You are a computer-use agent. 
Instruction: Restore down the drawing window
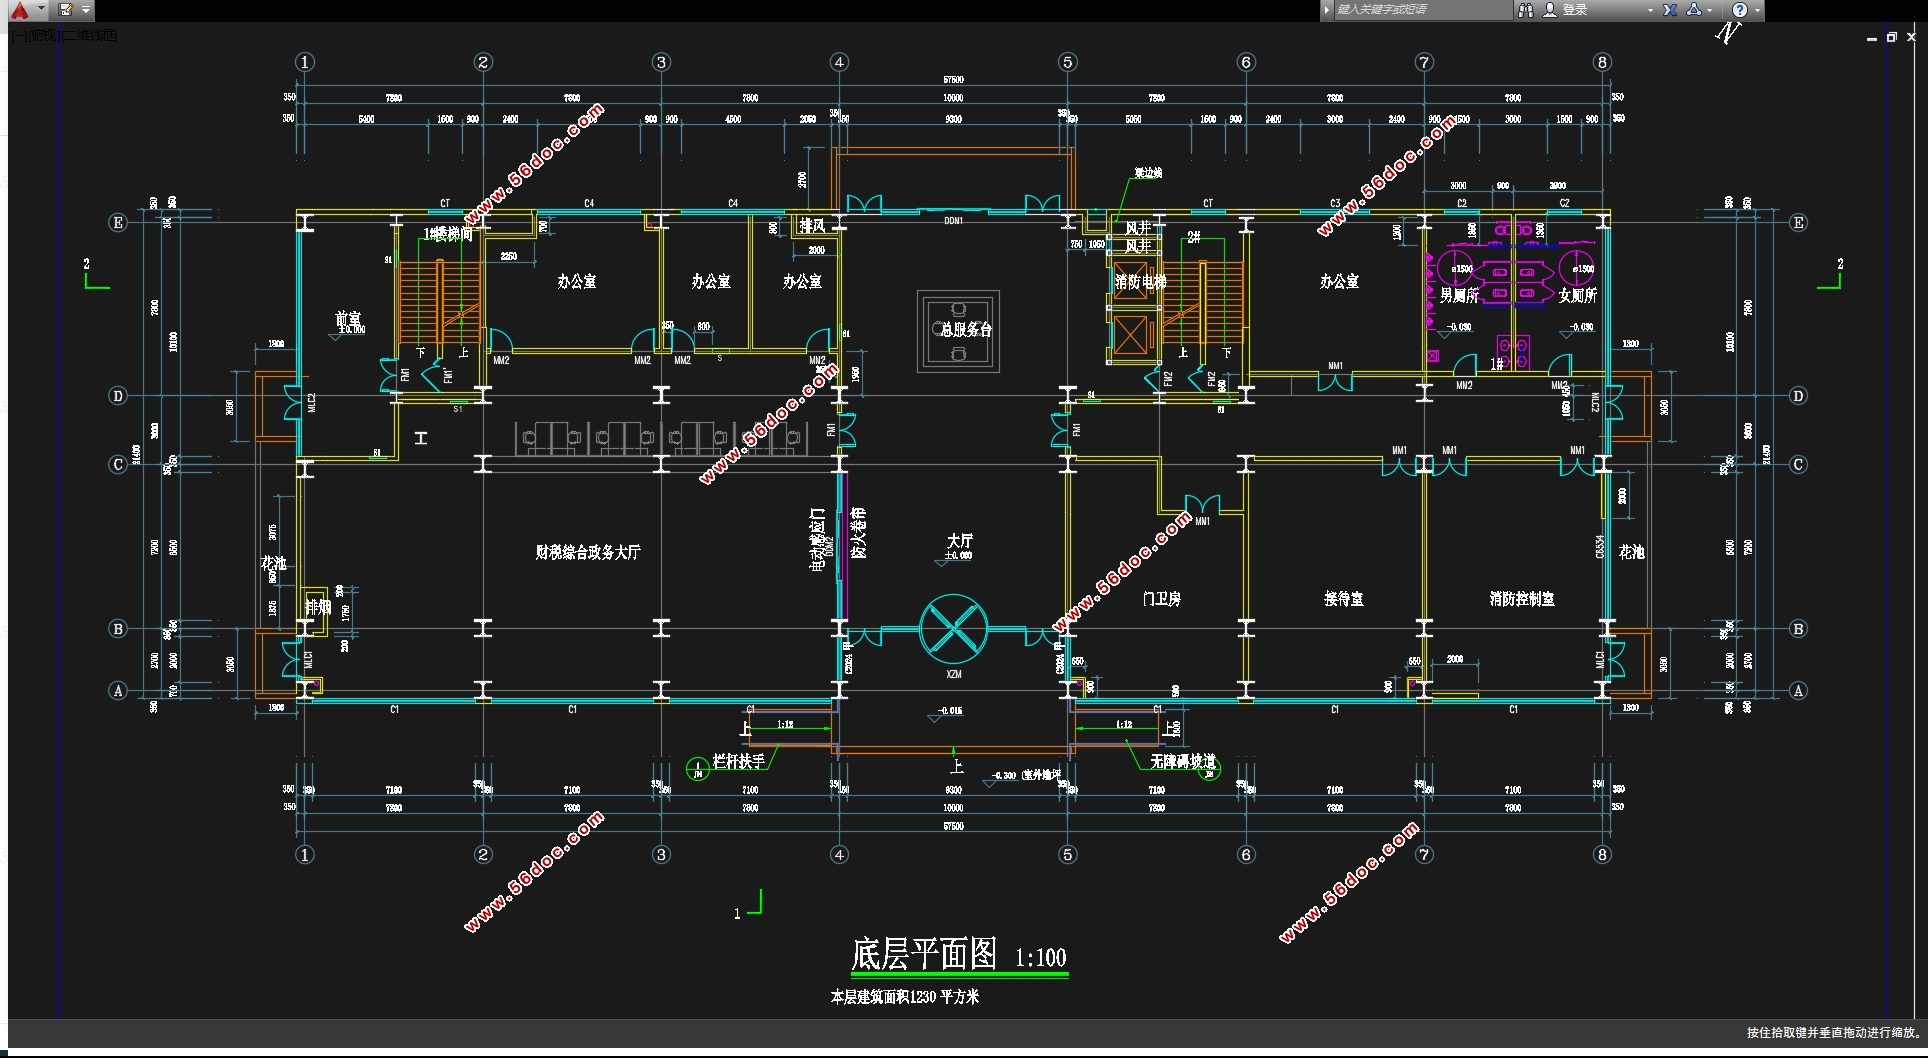[1891, 37]
